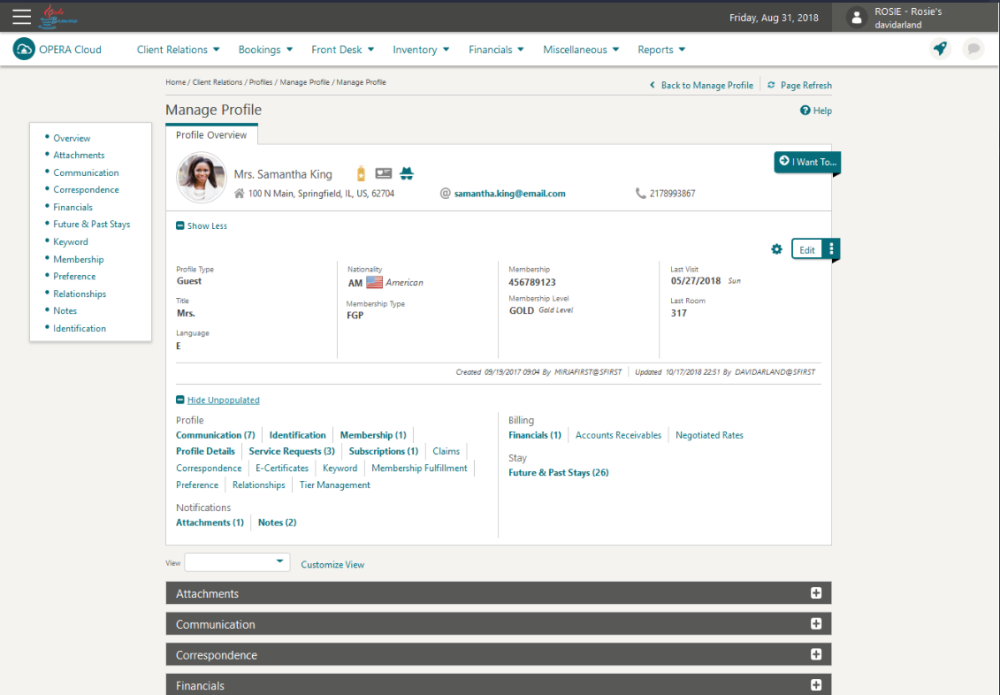Screen dimensions: 1000x695
Task: Open Notes (2) link
Action: tap(277, 522)
